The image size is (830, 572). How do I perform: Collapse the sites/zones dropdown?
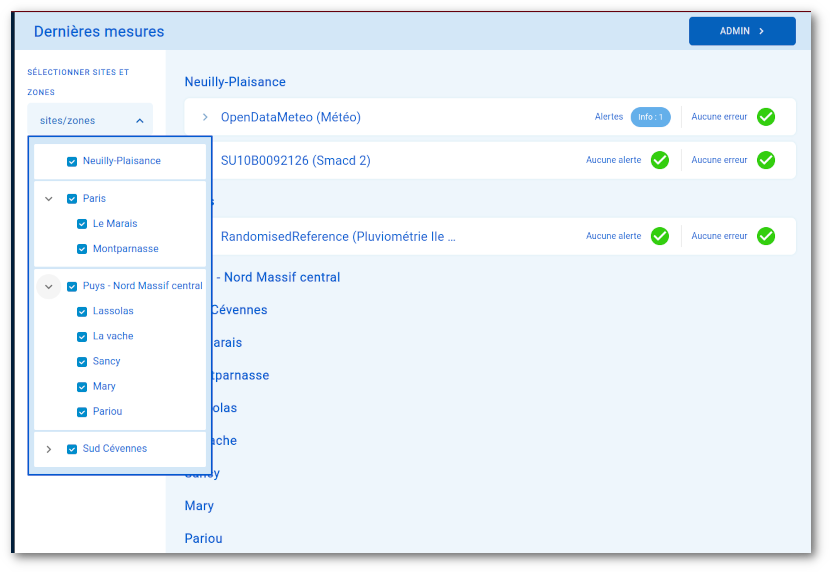[139, 121]
